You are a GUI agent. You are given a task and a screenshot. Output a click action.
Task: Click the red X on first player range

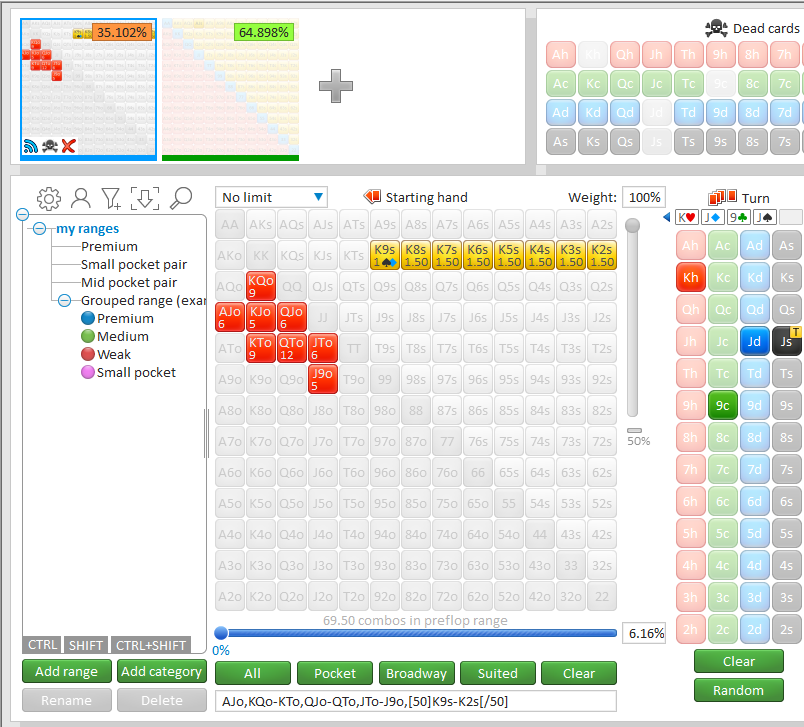click(x=68, y=146)
